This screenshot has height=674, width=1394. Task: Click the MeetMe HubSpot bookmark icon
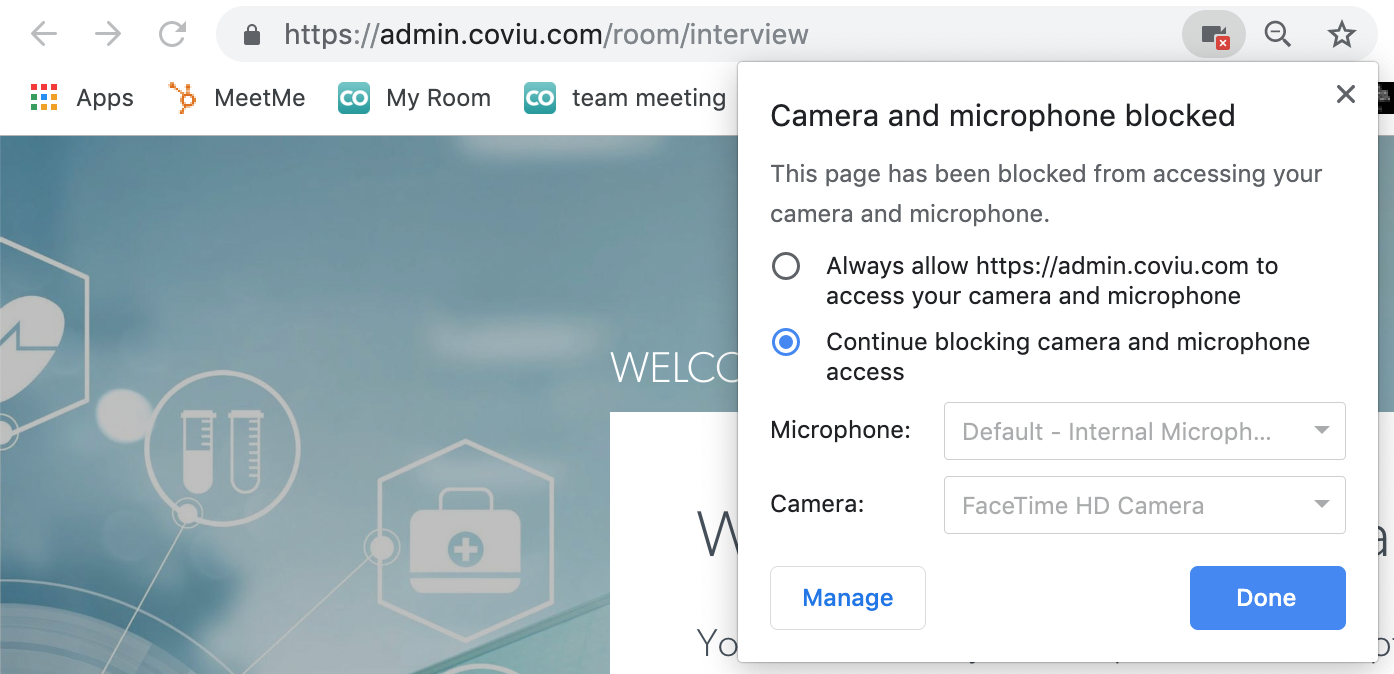coord(183,98)
